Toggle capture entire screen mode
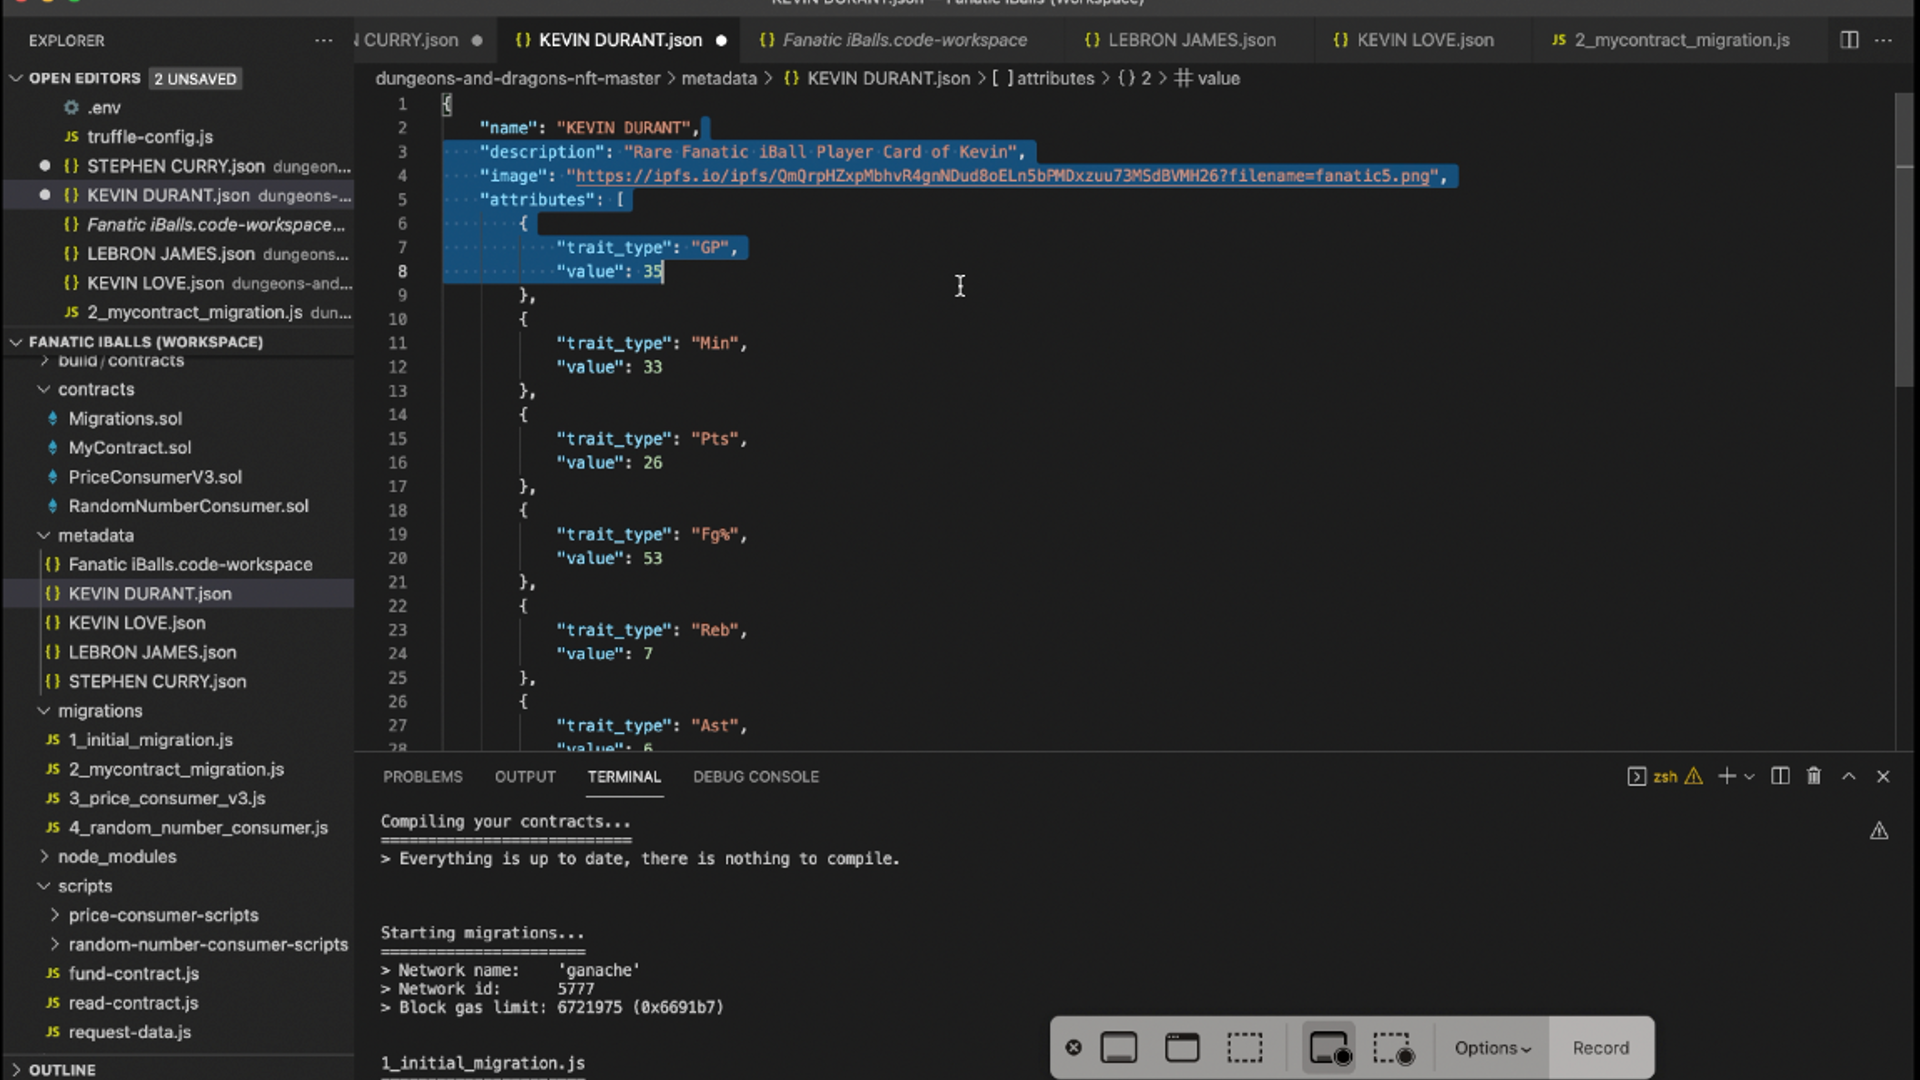Viewport: 1920px width, 1080px height. (1119, 1048)
